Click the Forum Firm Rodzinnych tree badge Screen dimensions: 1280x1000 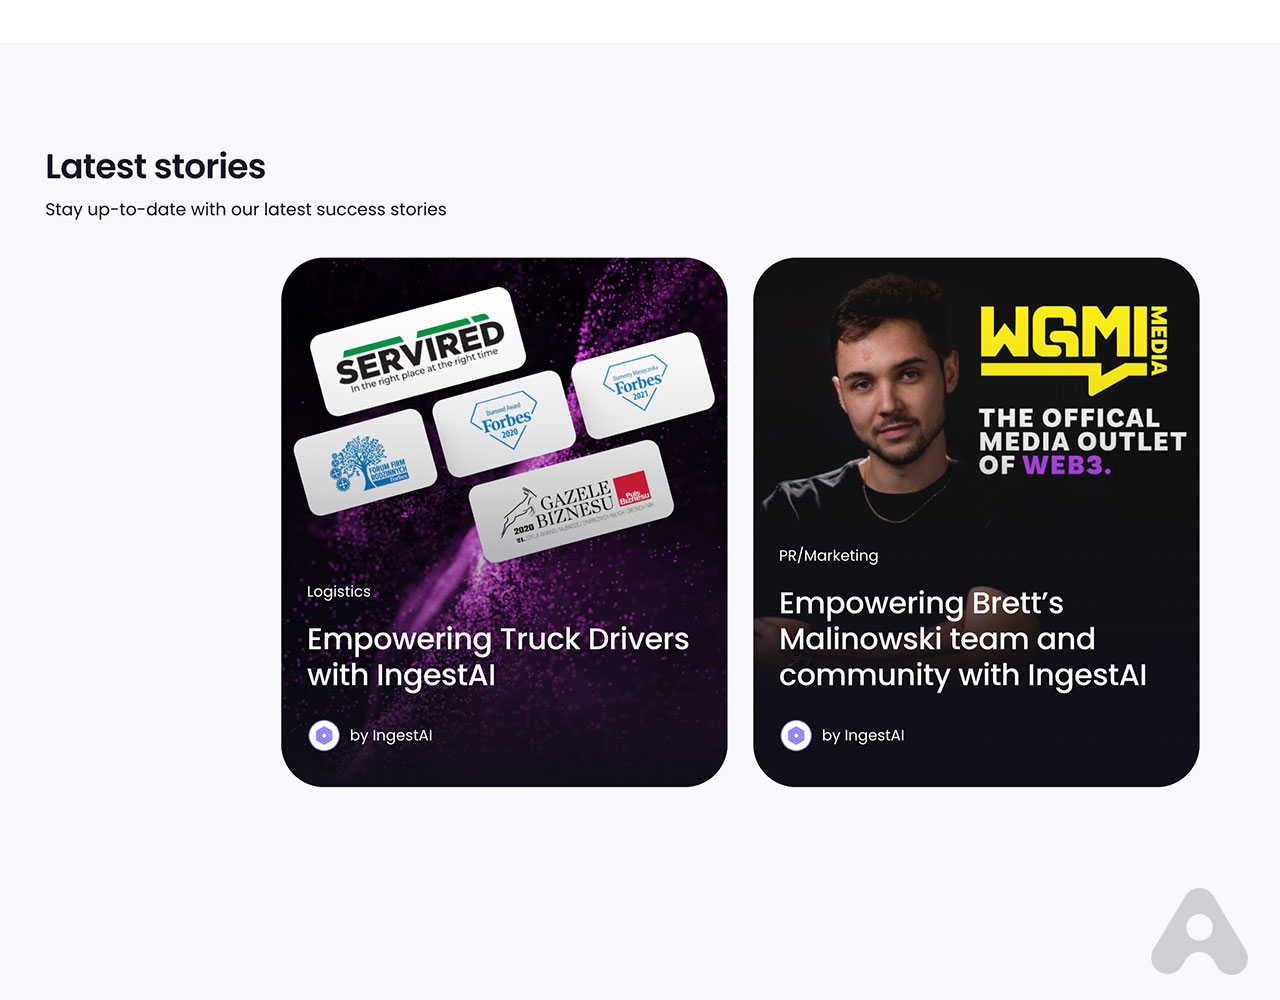(x=366, y=462)
